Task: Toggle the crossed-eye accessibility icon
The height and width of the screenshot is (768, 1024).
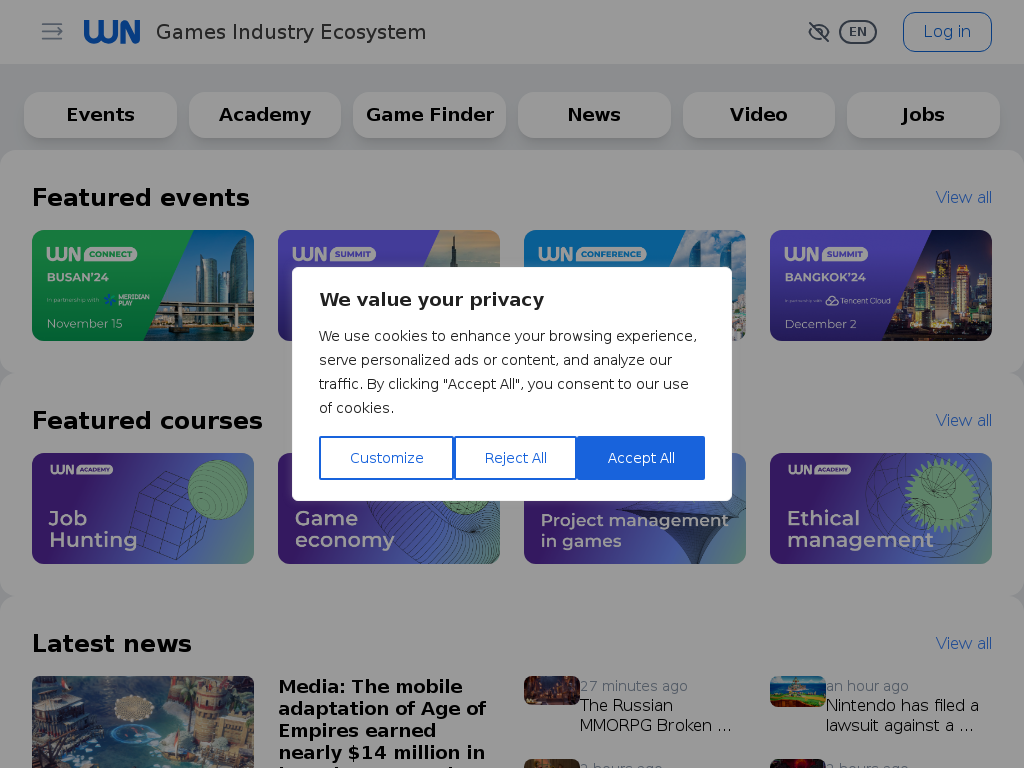Action: (818, 31)
